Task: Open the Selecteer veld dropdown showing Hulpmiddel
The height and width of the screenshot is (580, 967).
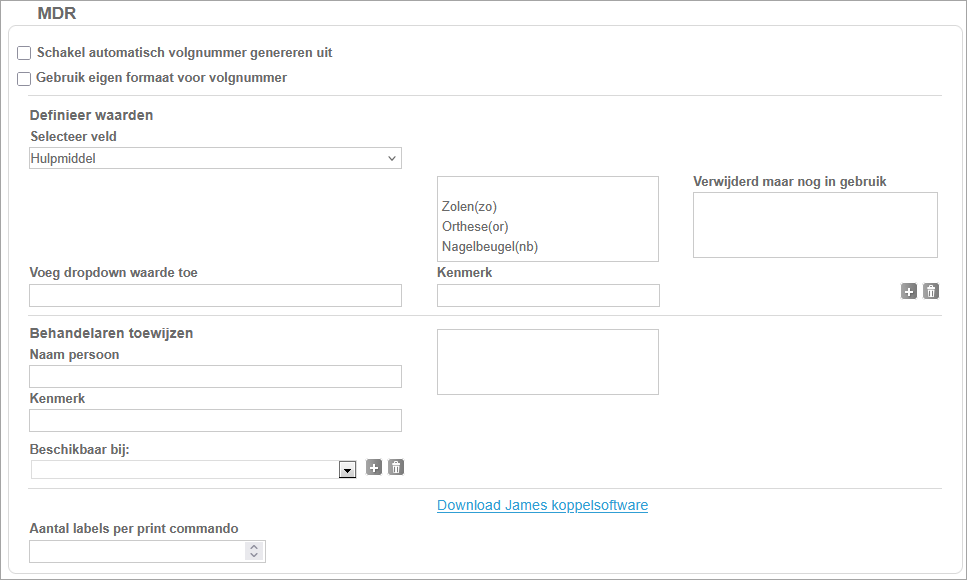Action: coord(215,158)
